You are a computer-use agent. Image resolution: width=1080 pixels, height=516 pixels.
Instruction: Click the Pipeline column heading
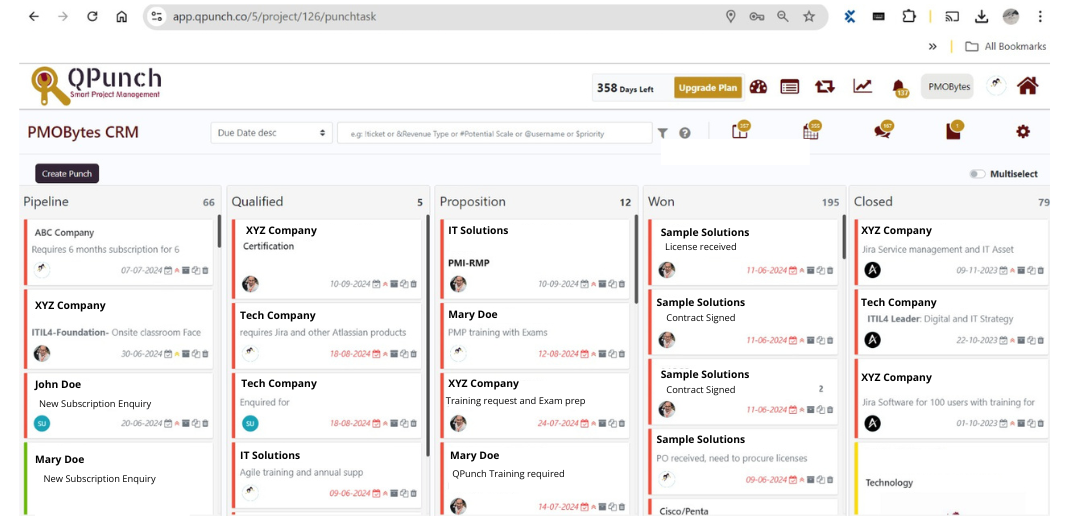[46, 201]
